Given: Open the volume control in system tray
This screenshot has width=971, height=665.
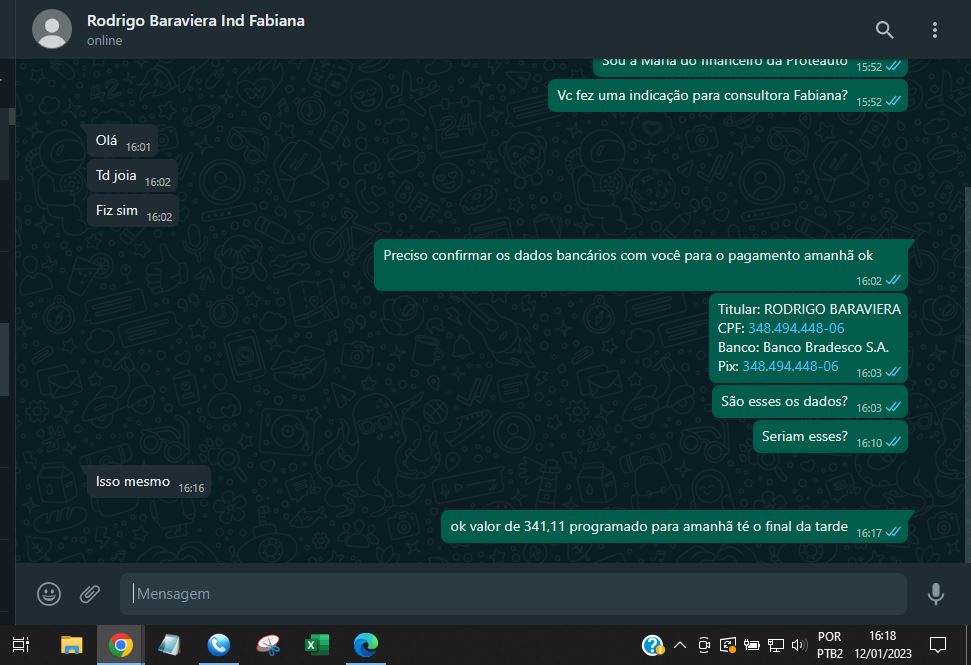Looking at the screenshot, I should coord(799,645).
